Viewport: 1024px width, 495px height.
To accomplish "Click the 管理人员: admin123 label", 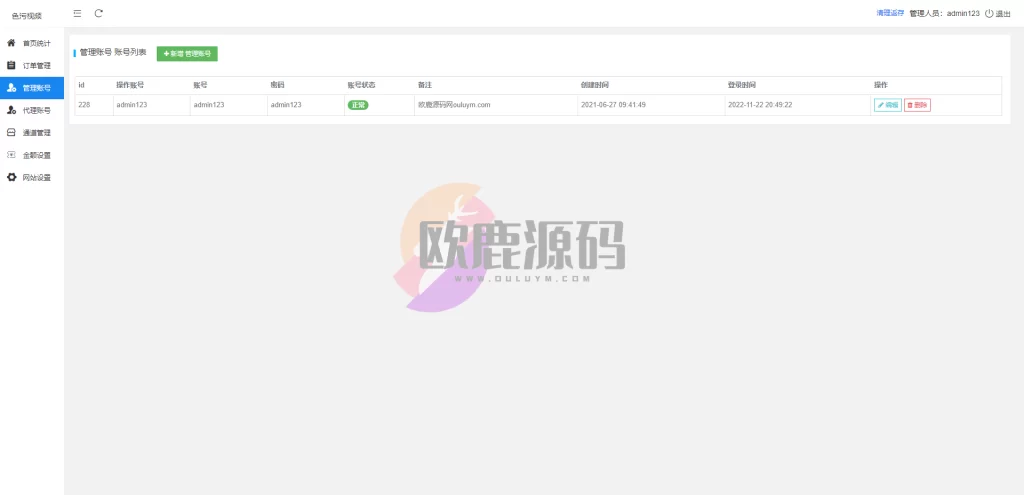I will (944, 13).
